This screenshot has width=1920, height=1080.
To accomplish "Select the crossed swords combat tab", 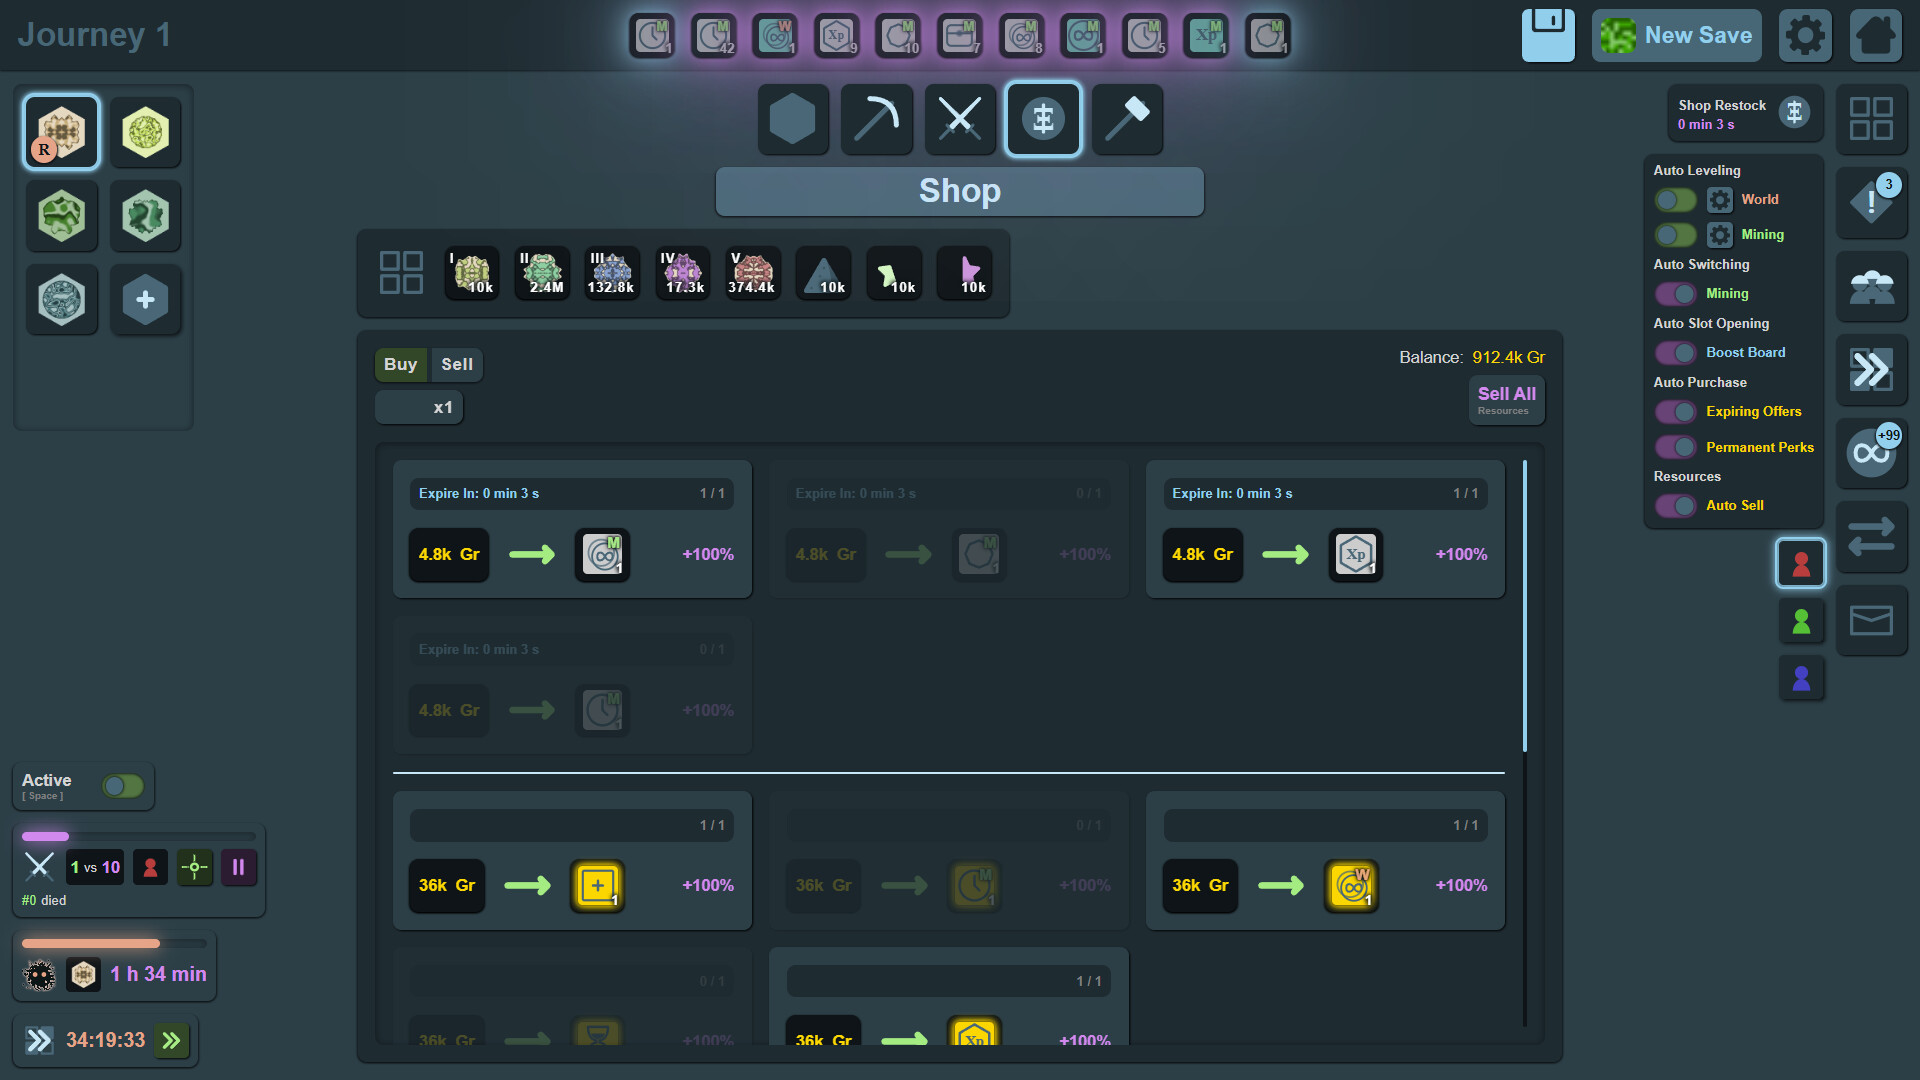I will (959, 119).
